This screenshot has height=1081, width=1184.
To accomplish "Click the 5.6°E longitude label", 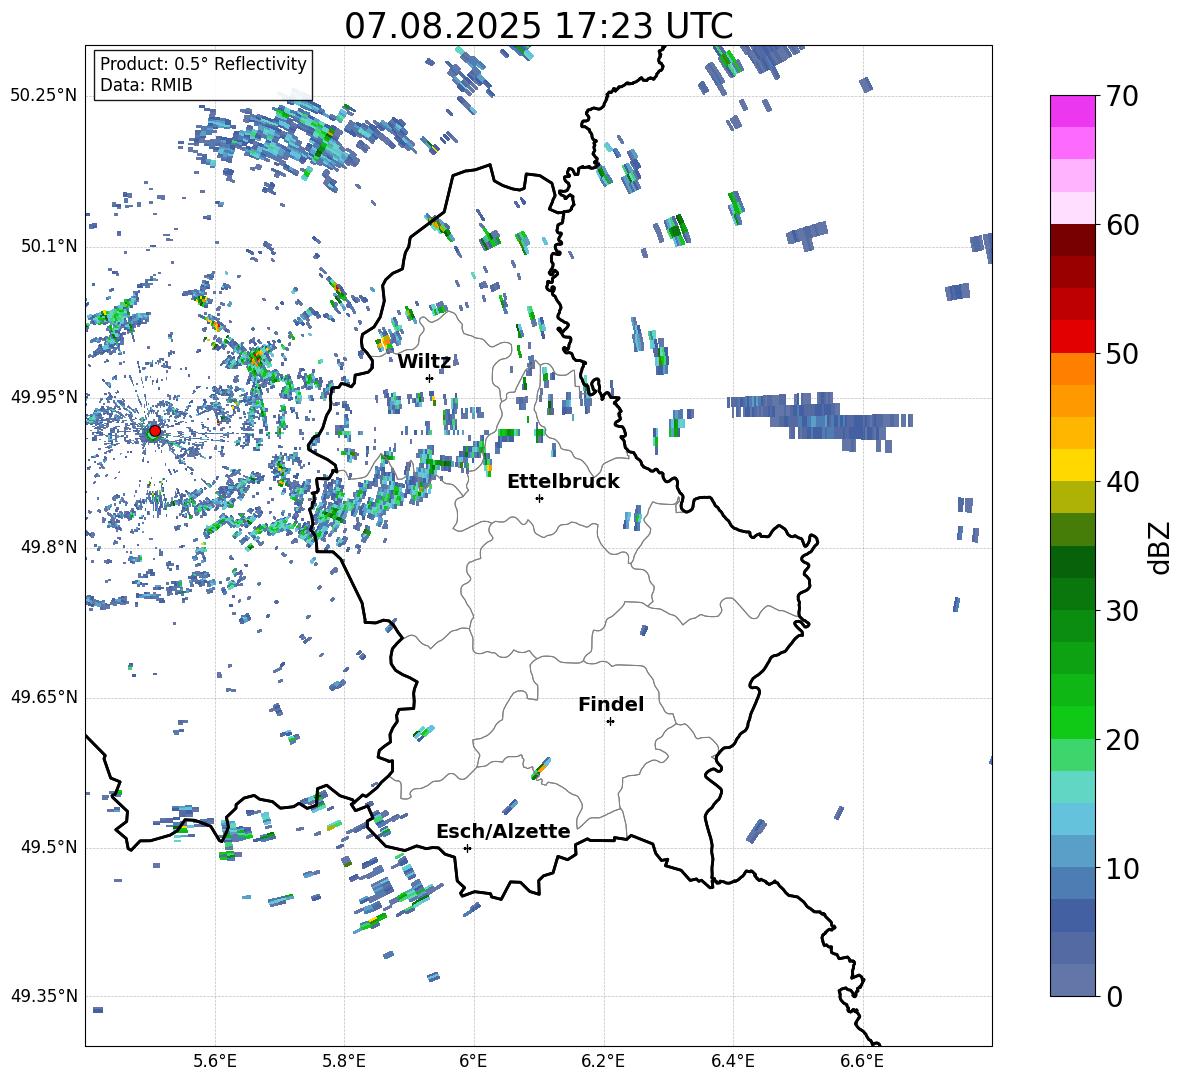I will point(215,1061).
